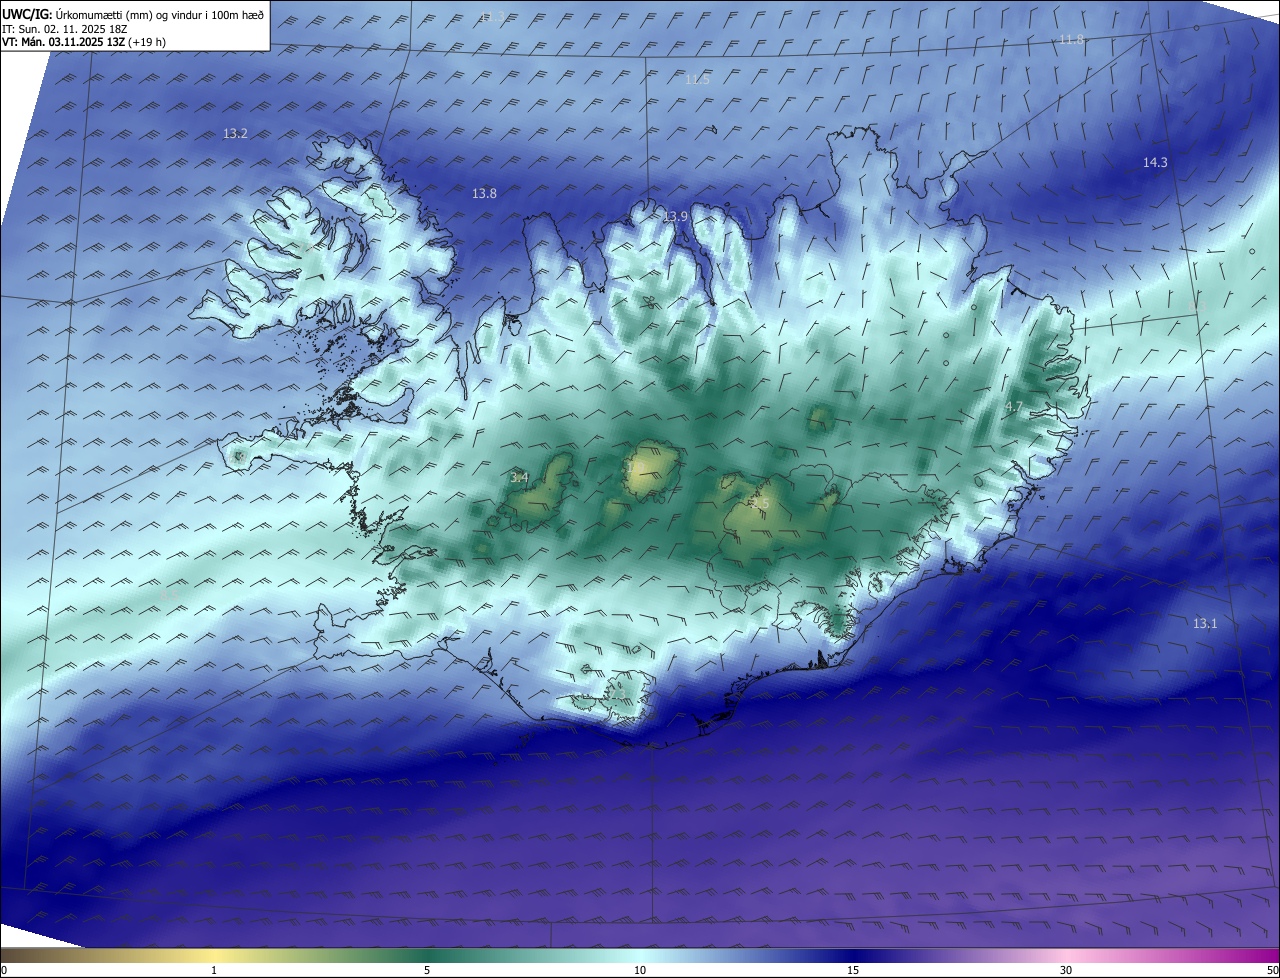This screenshot has width=1280, height=978.
Task: Click the 5 tick label on the color scale
Action: 427,970
